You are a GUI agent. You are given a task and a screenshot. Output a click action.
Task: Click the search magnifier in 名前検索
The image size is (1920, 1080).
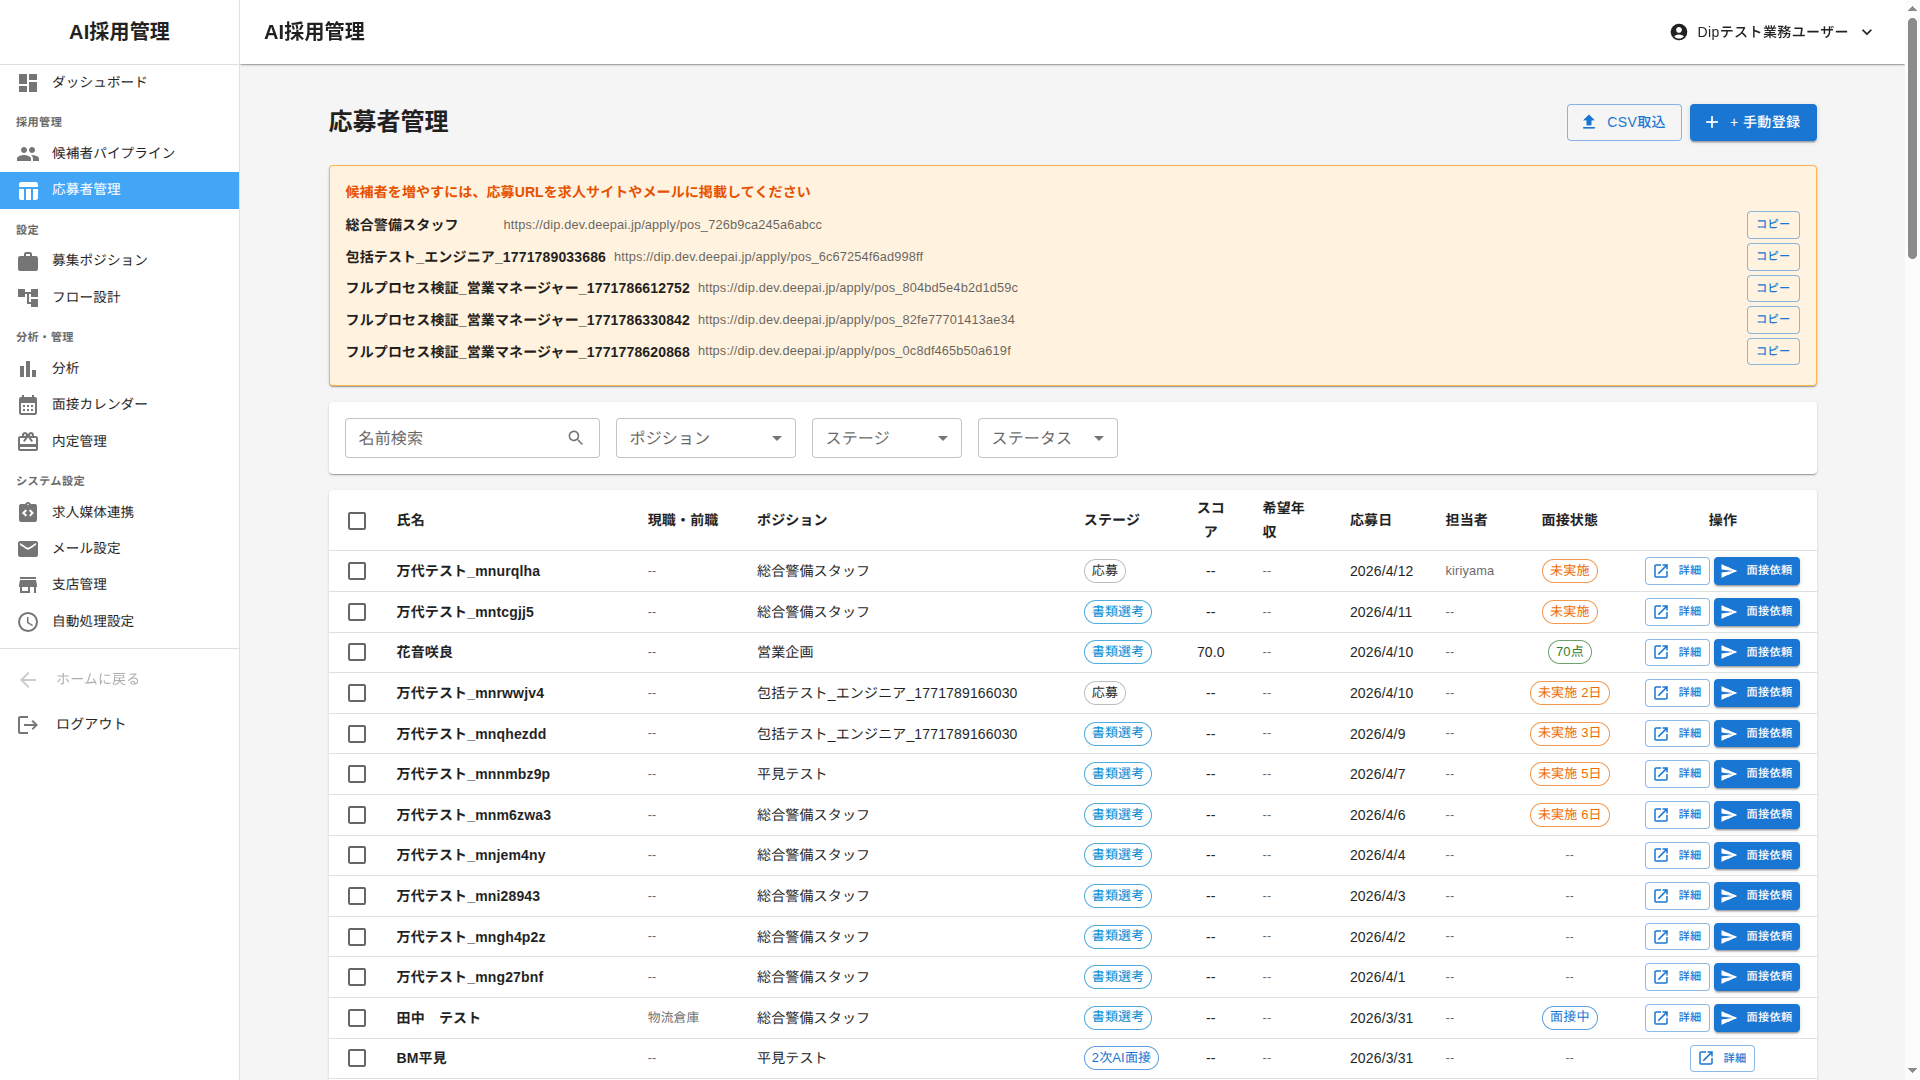[575, 438]
